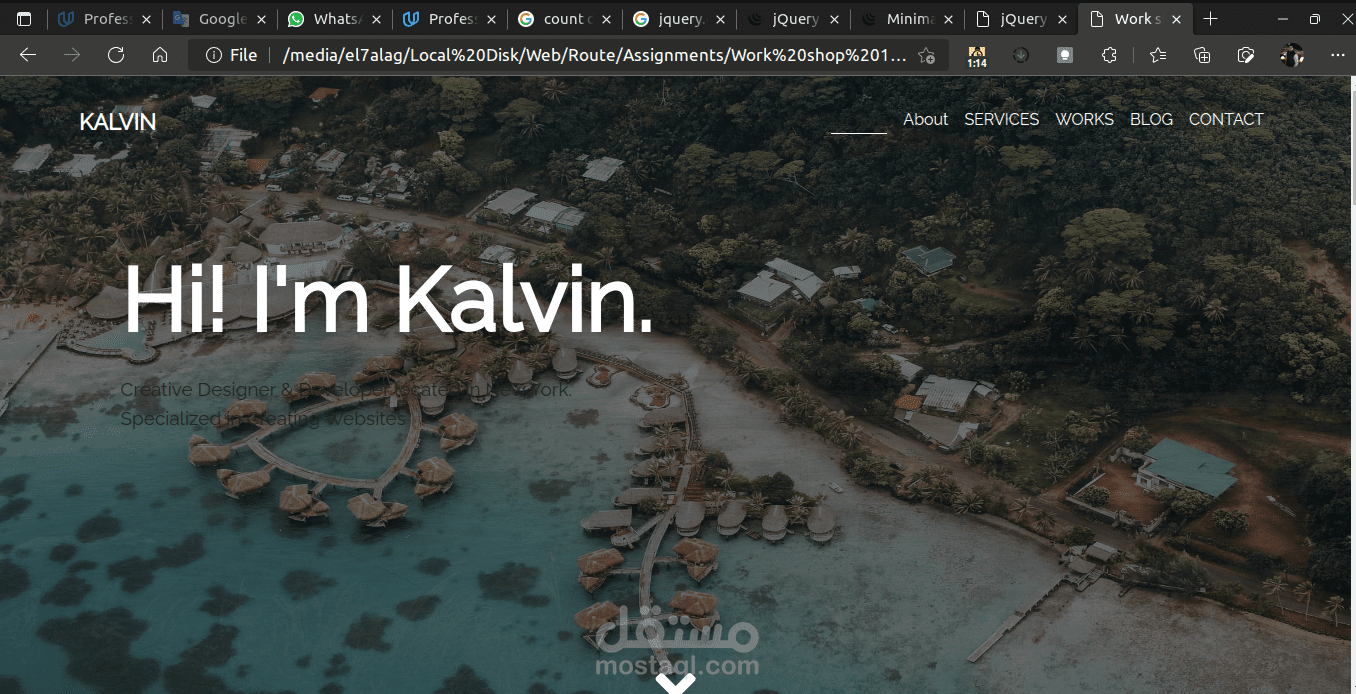Launch the Web Capture tool icon

click(1246, 55)
